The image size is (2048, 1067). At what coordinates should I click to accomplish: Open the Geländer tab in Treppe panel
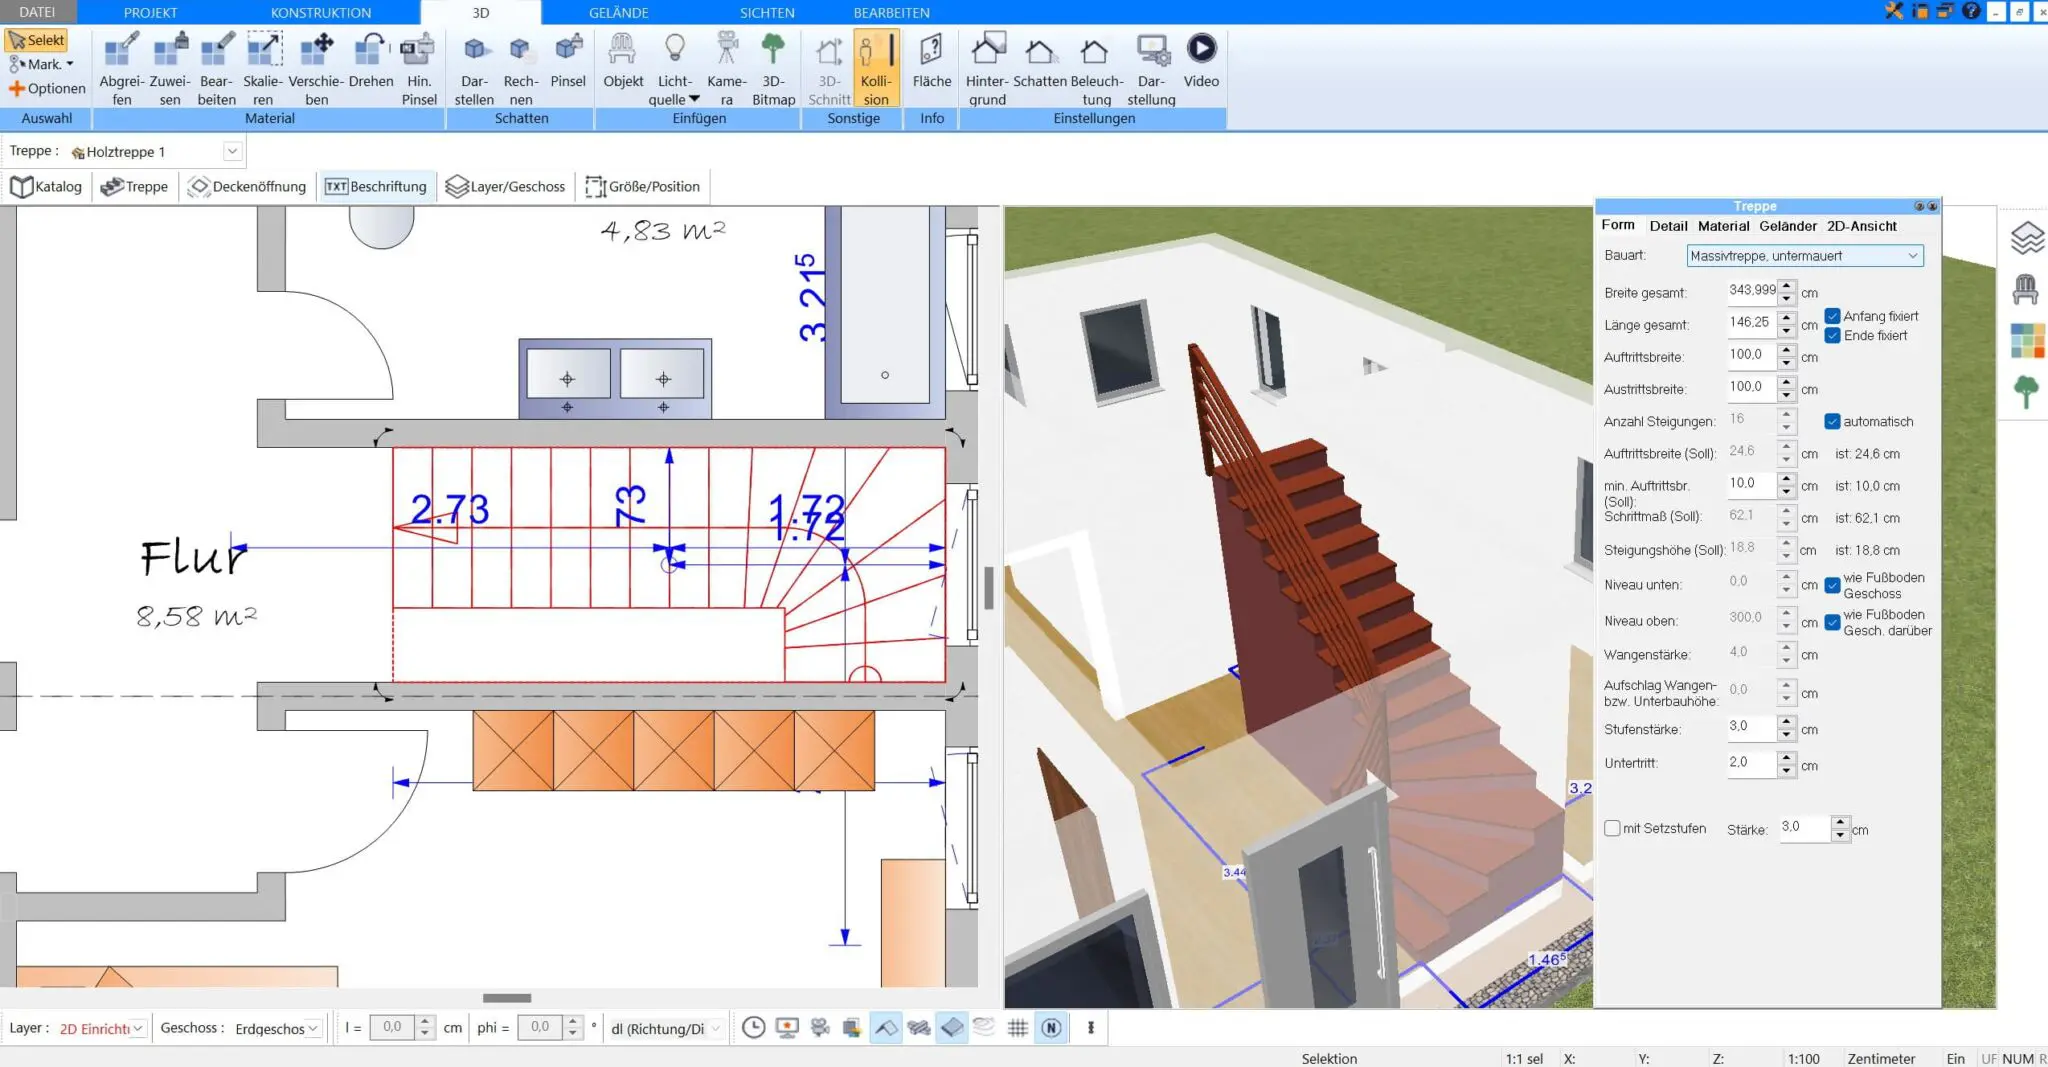tap(1787, 226)
